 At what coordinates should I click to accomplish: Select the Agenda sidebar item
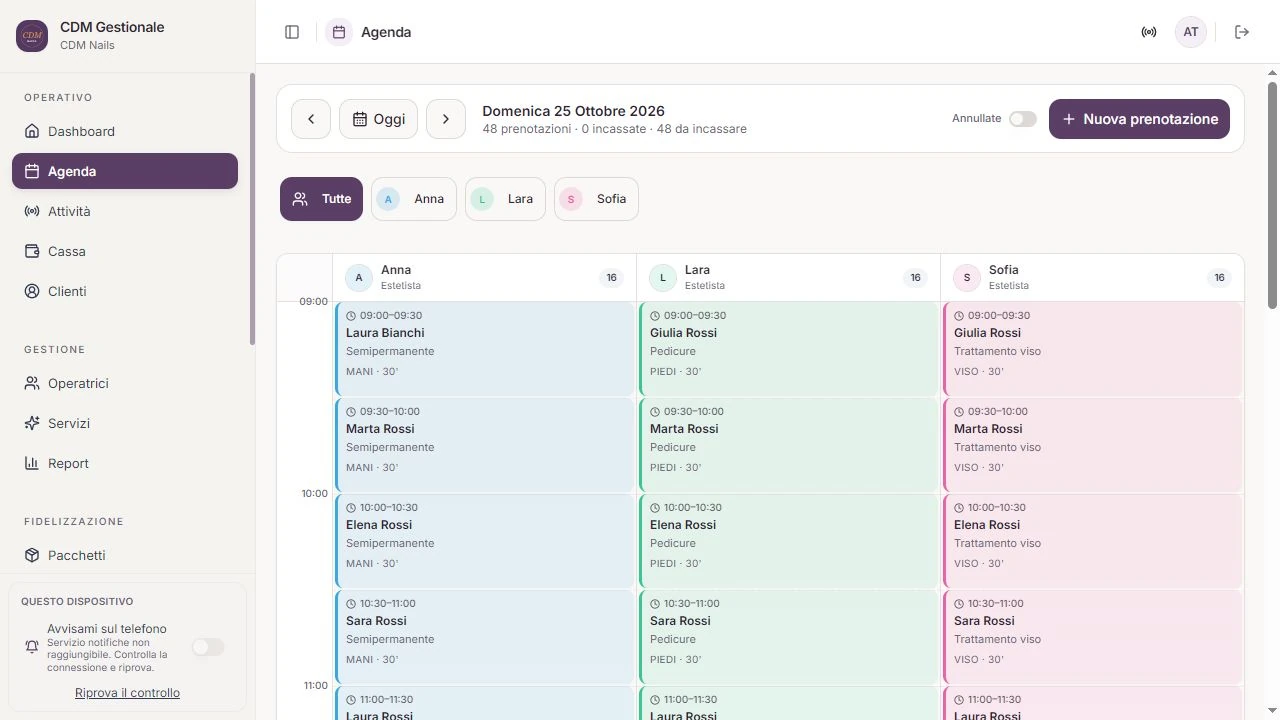(125, 171)
